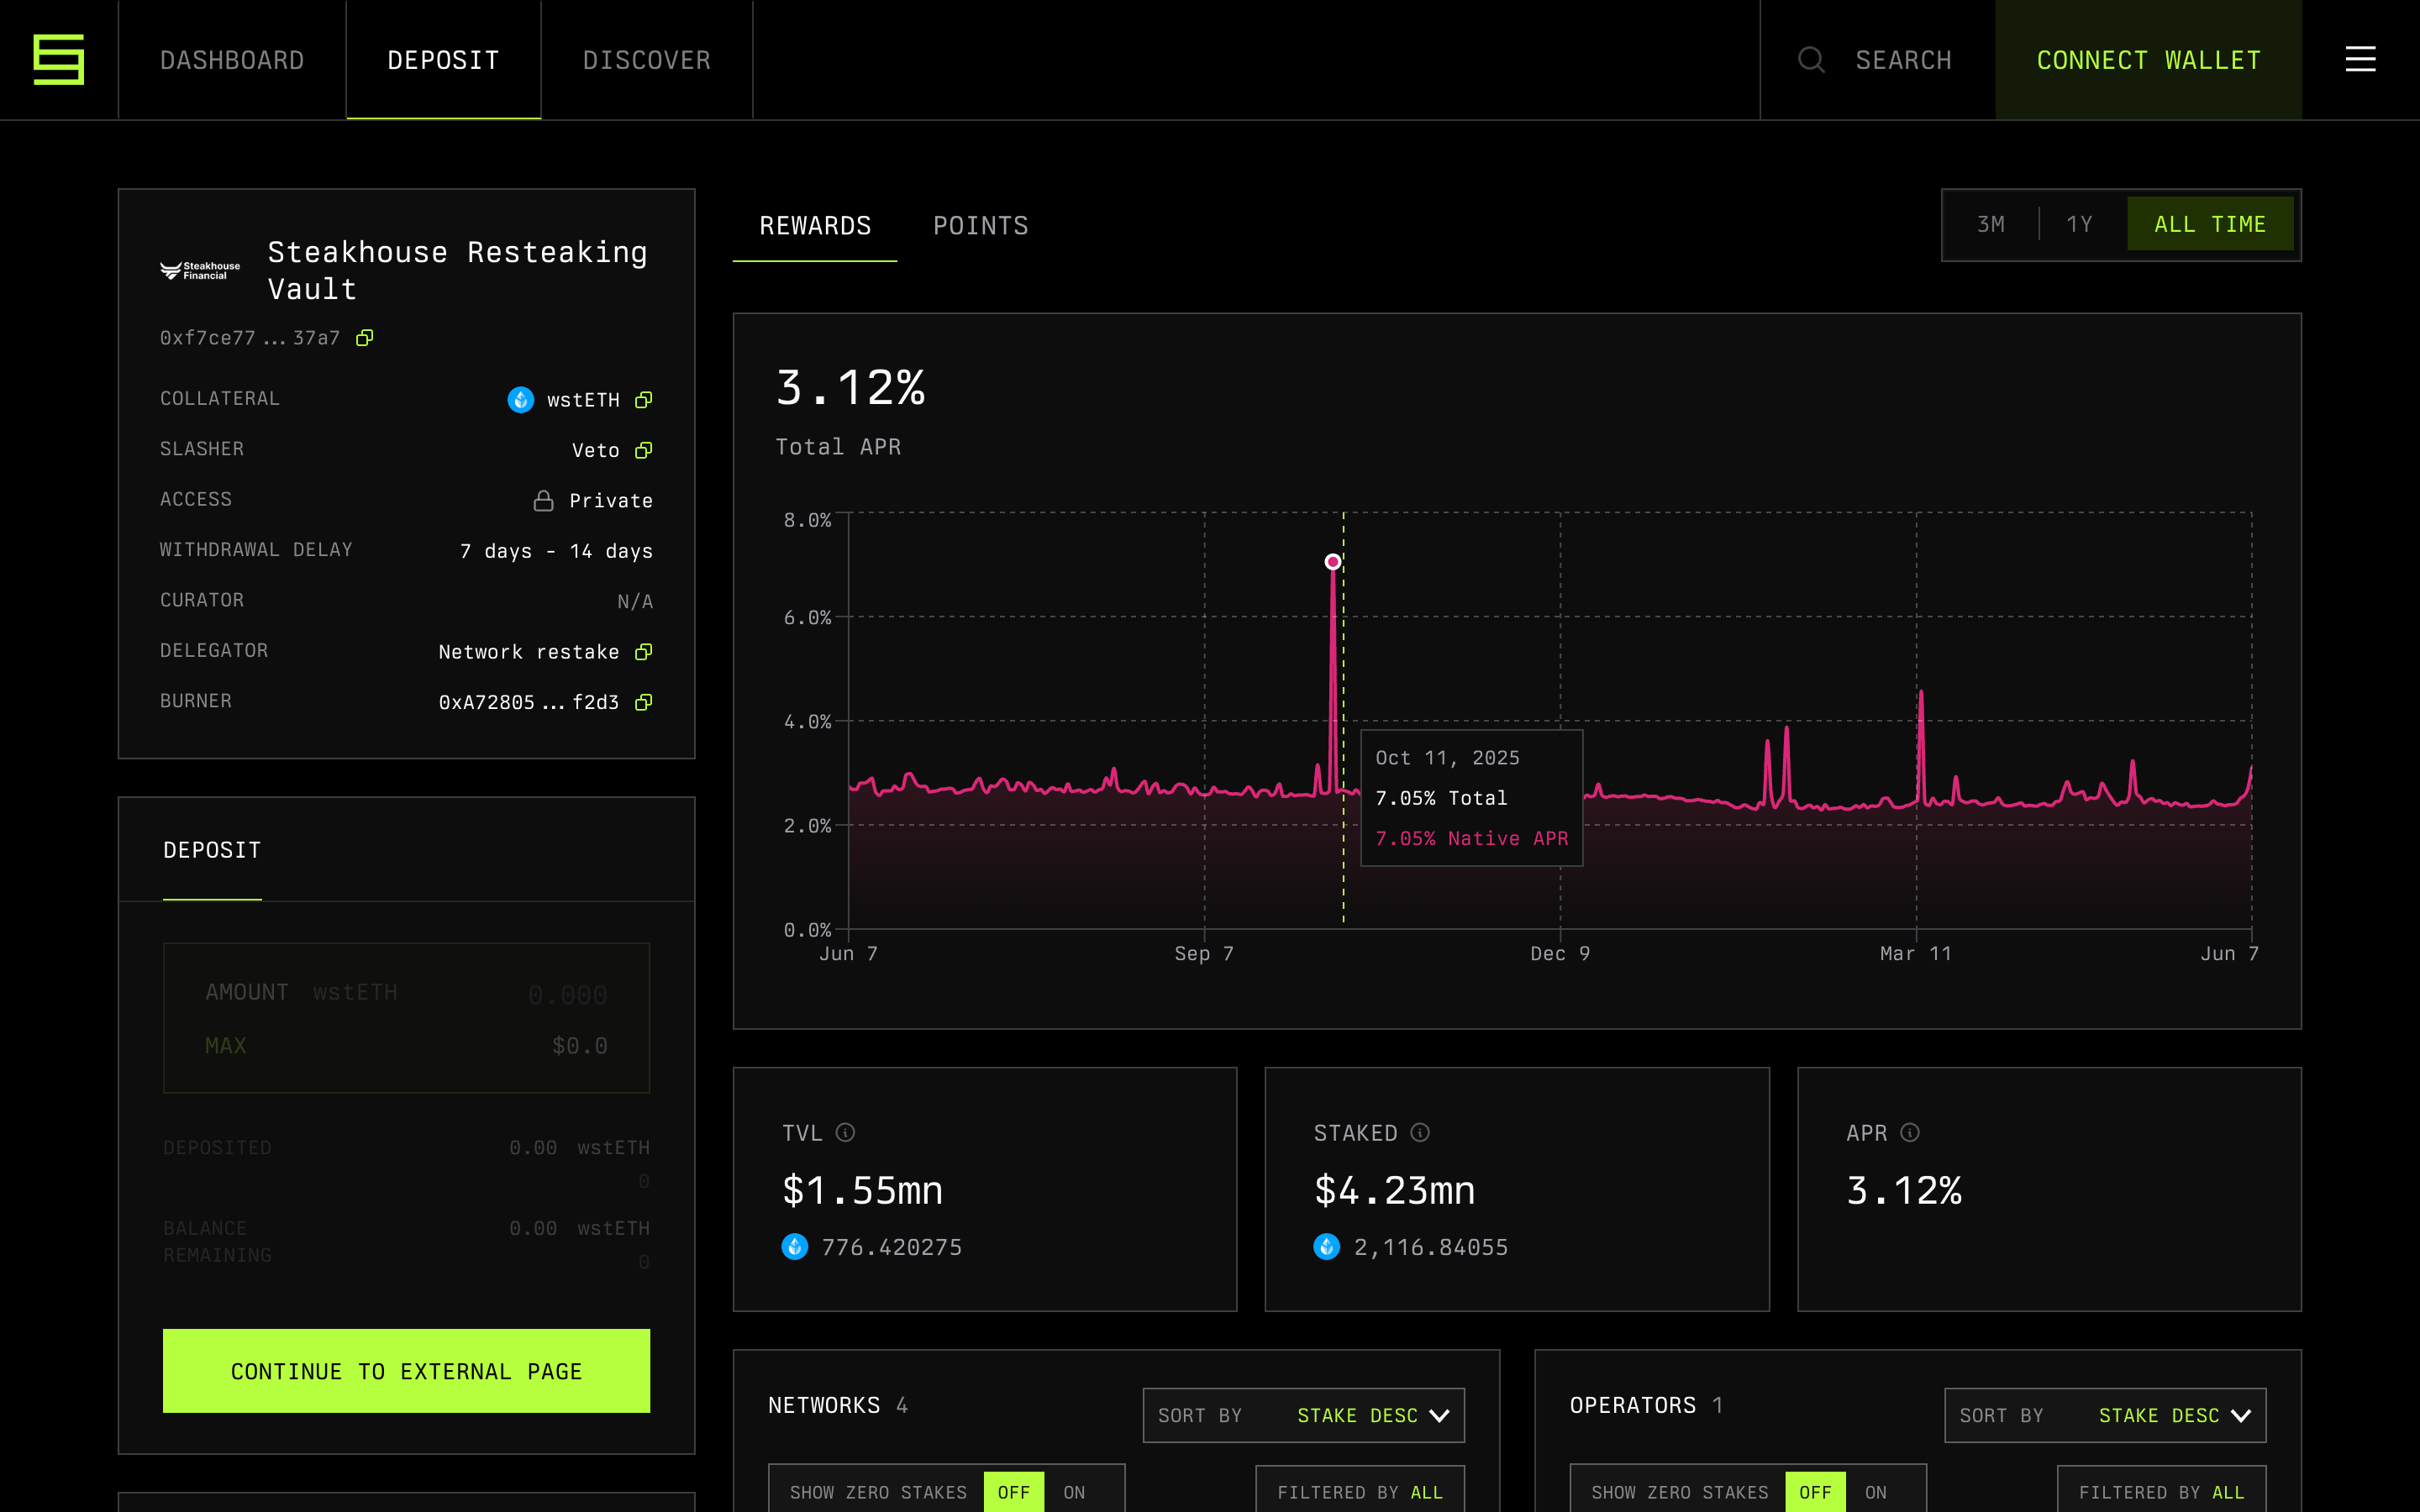
Task: Switch to the POINTS chart tab
Action: [x=981, y=226]
